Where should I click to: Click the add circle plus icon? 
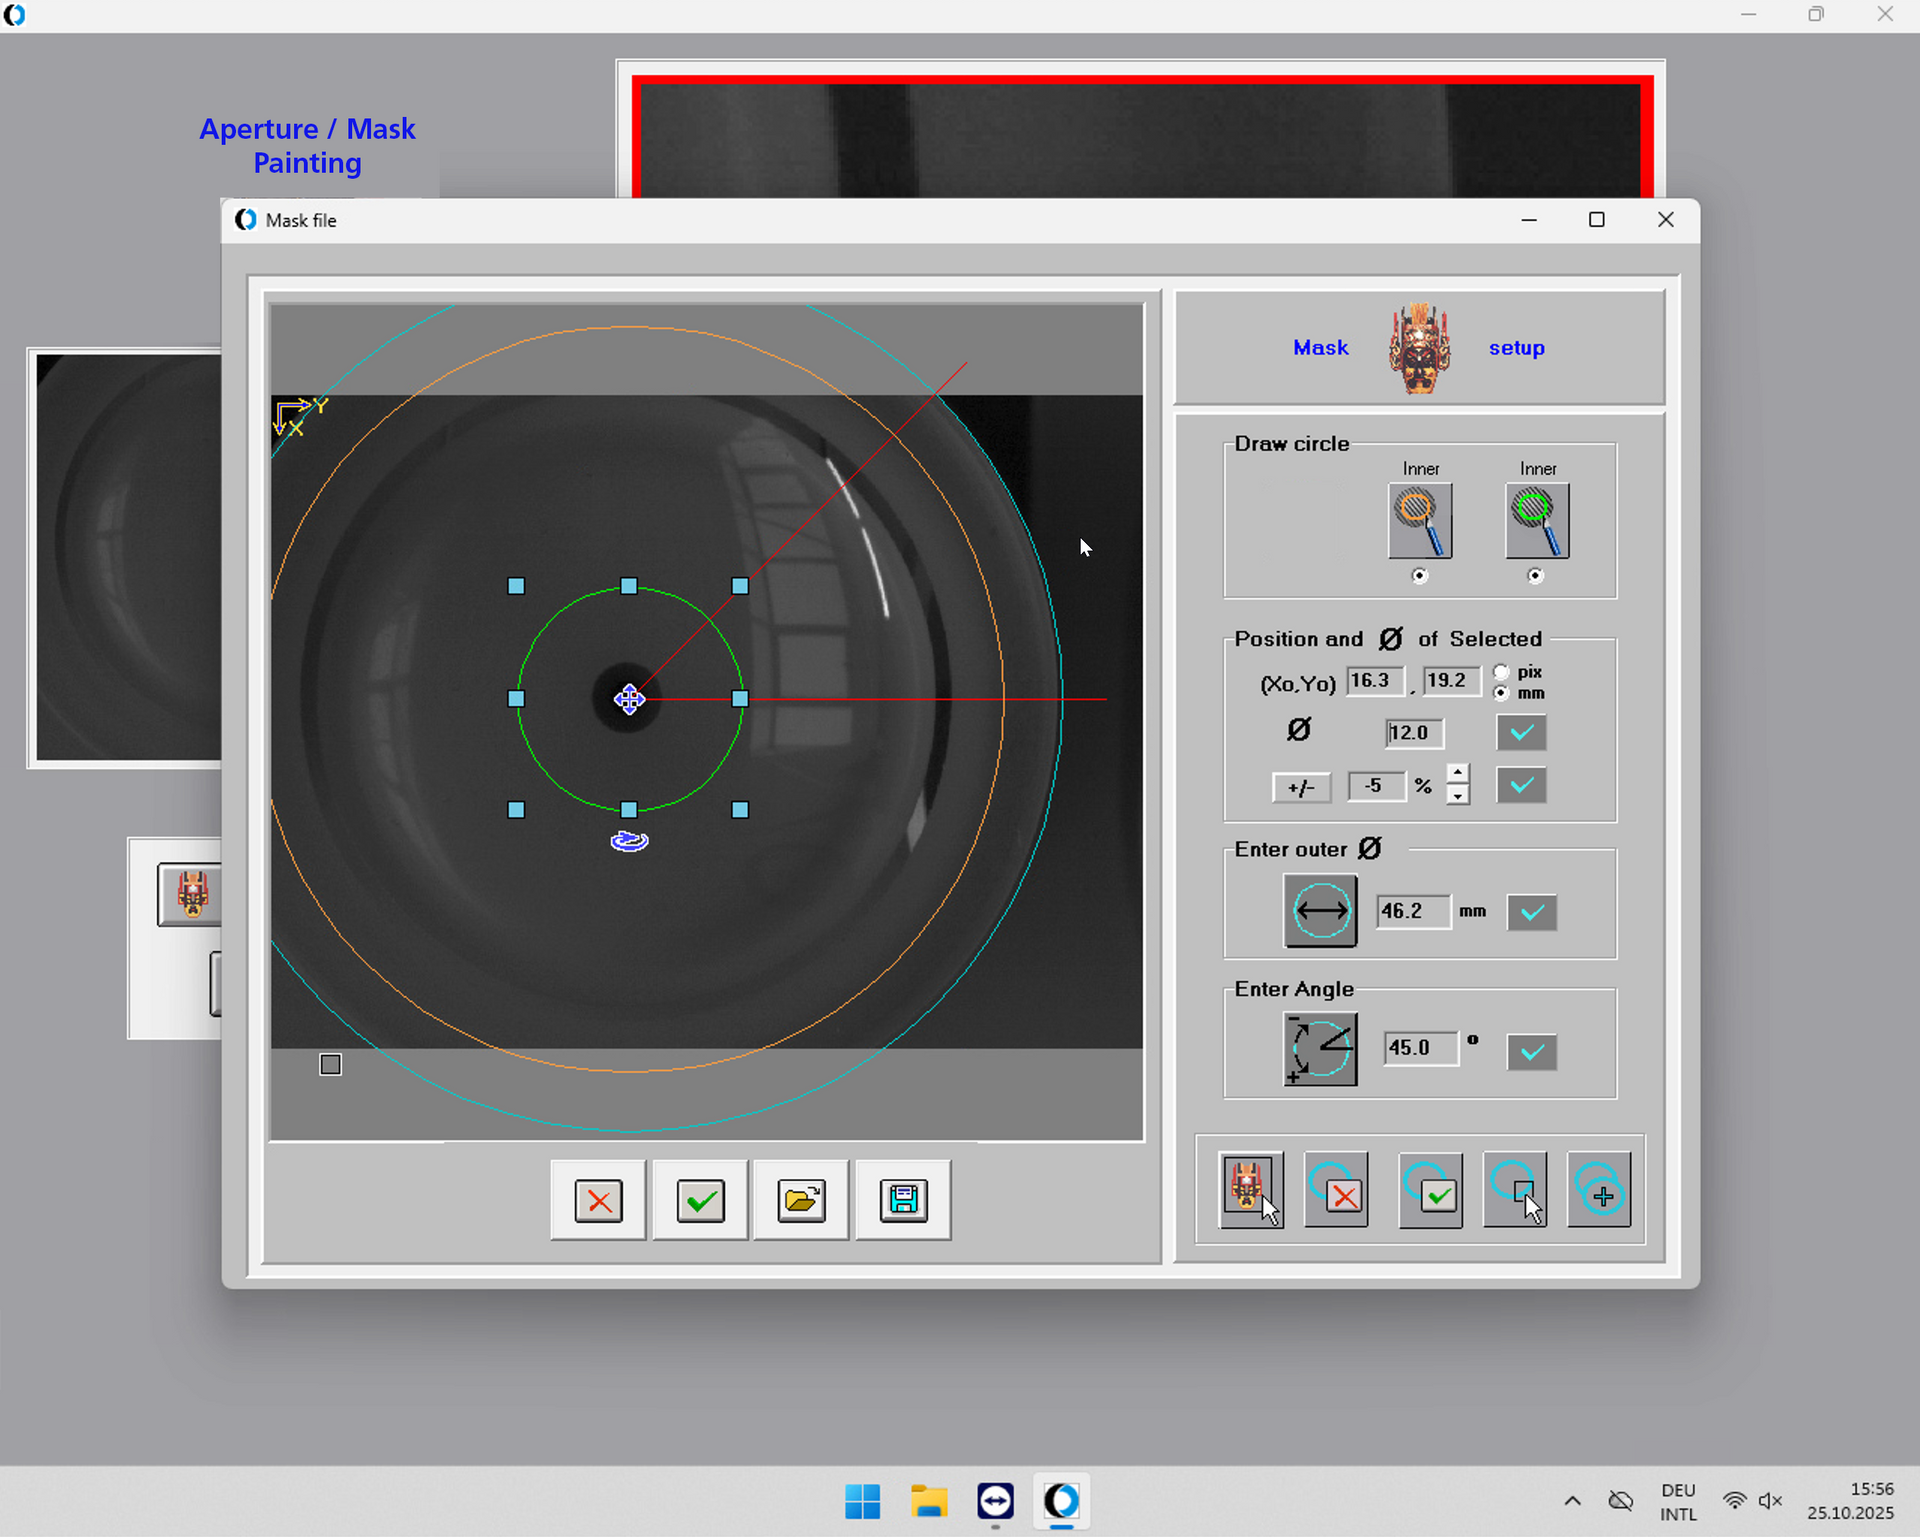pyautogui.click(x=1599, y=1190)
